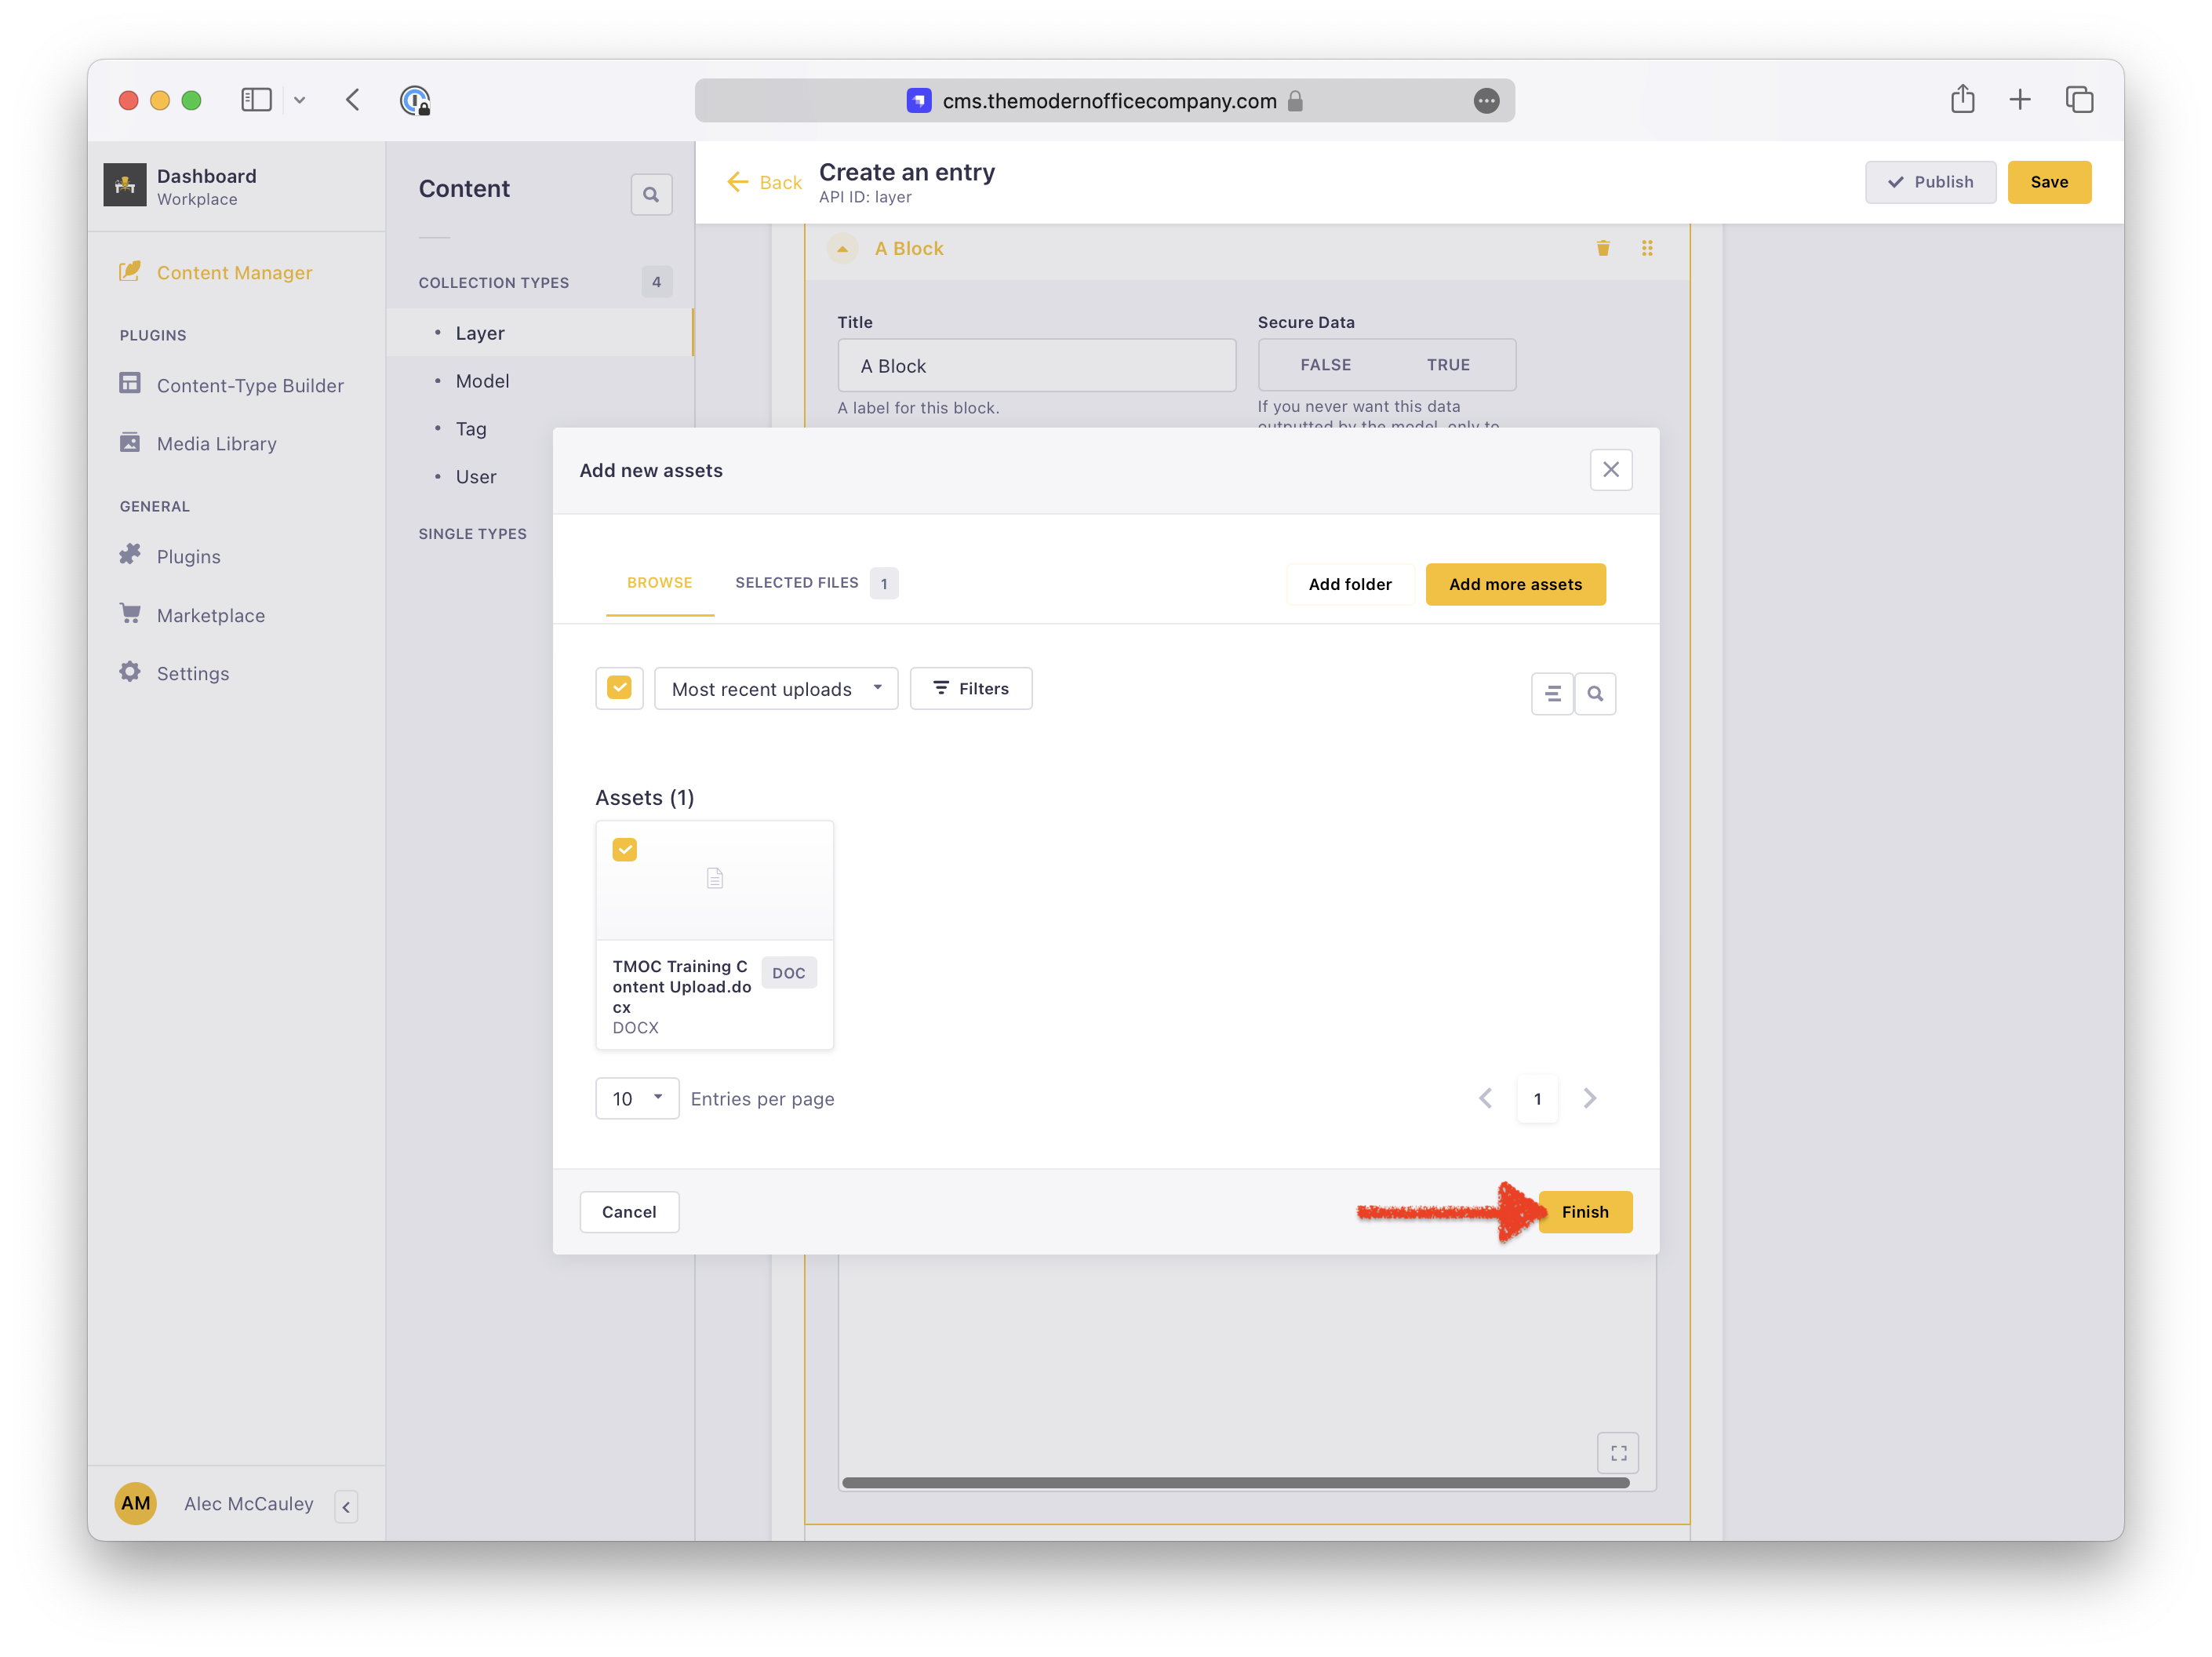Click the fullscreen expand icon in editor

click(1617, 1453)
